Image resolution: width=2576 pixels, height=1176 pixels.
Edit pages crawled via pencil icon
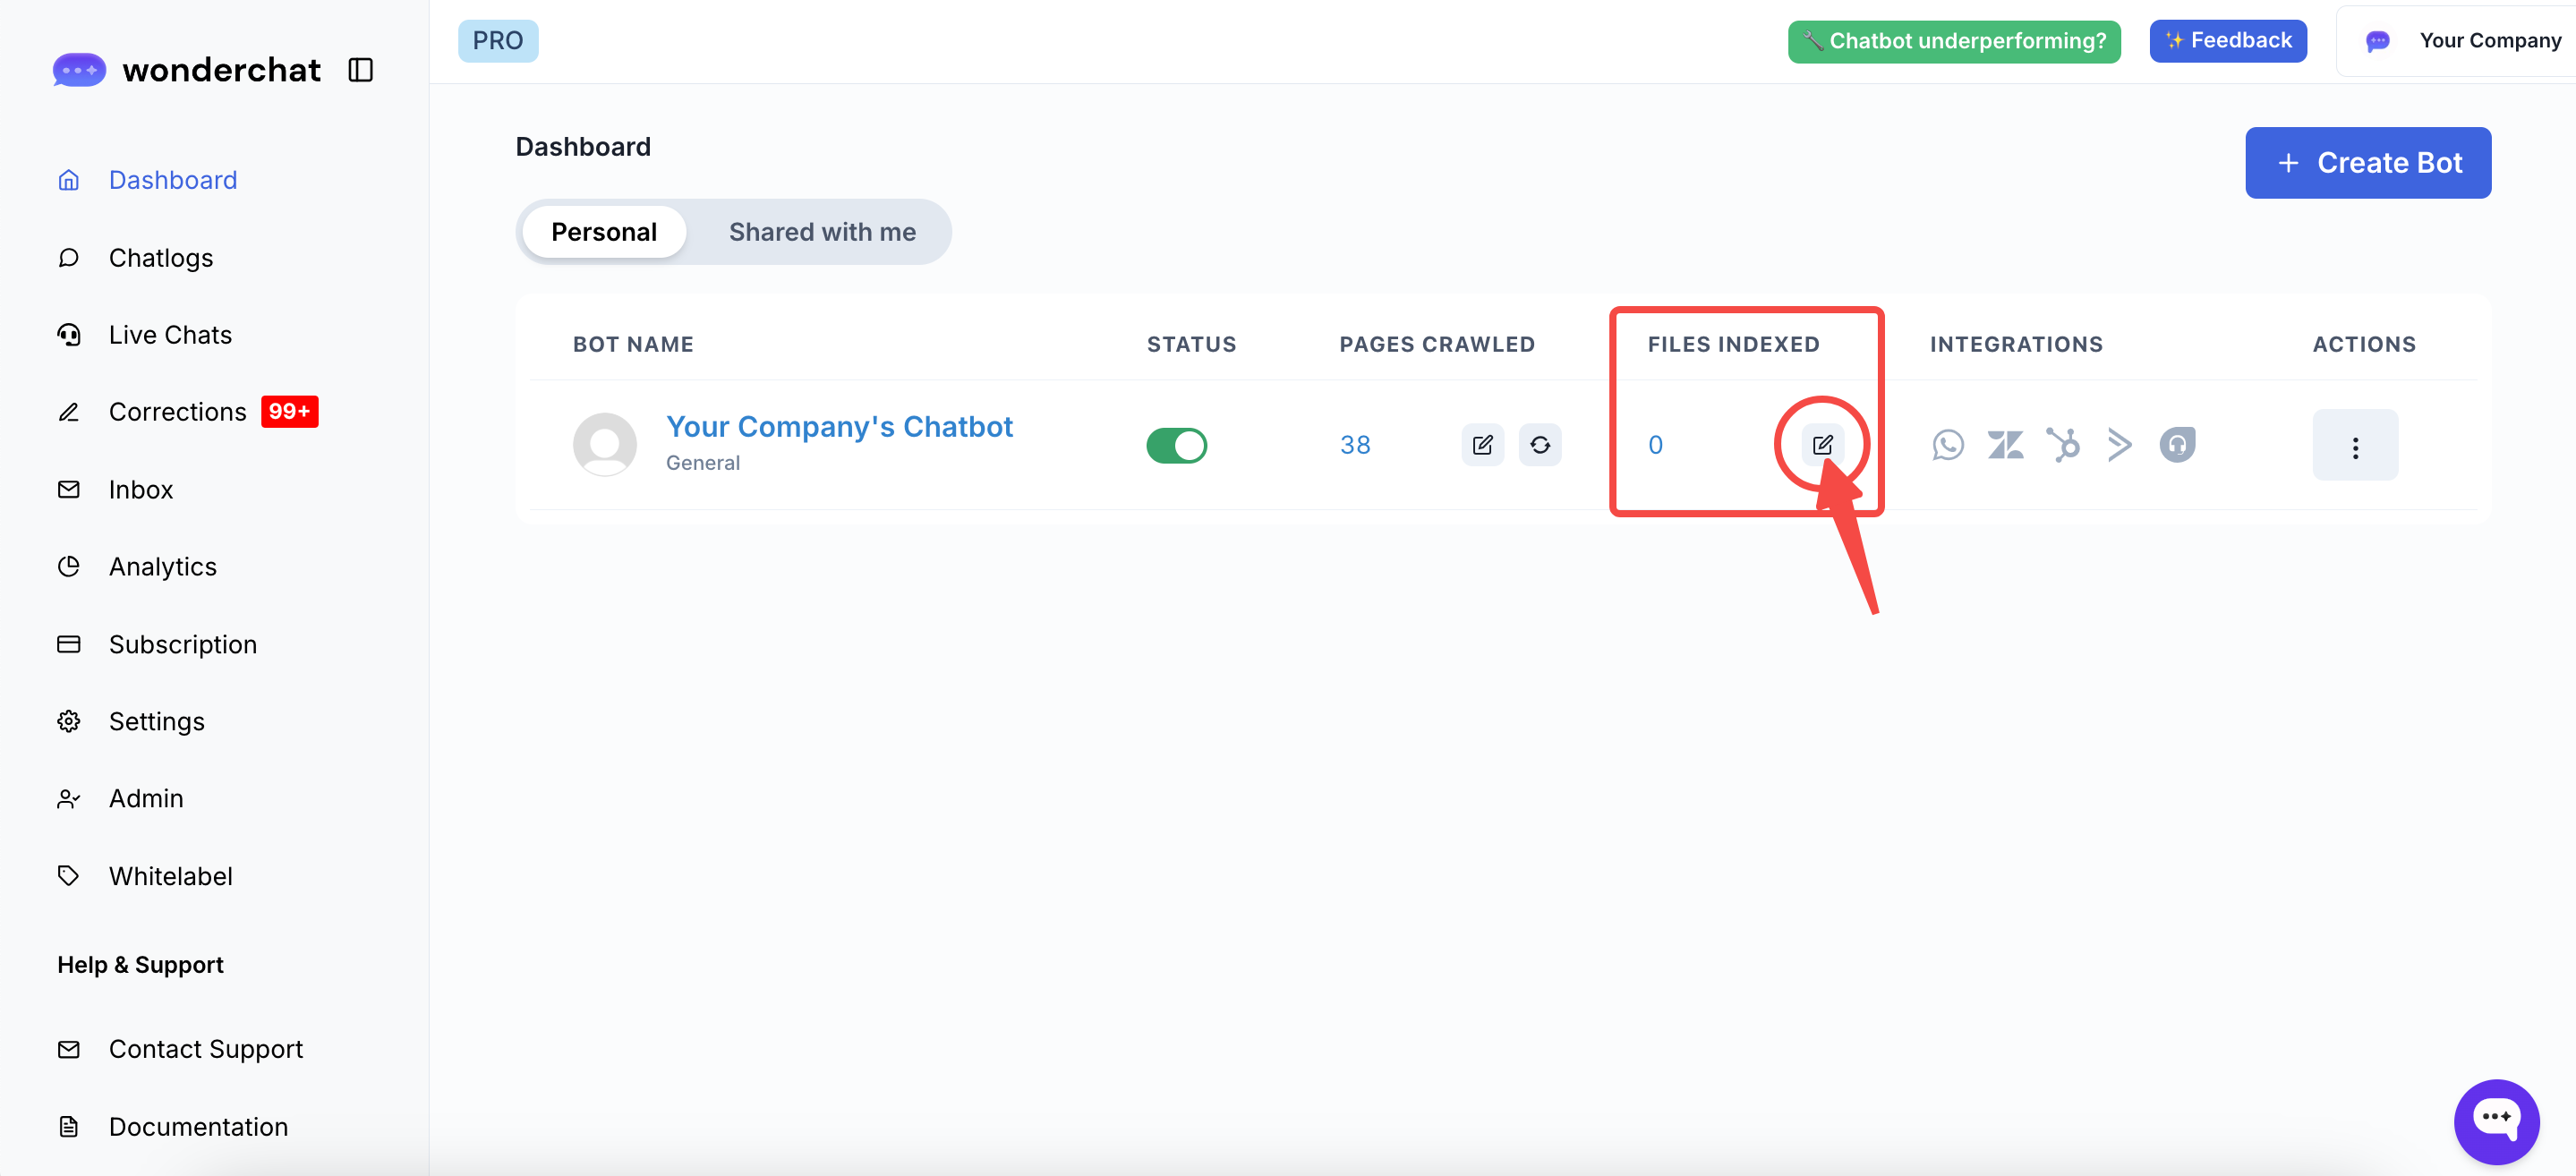click(1482, 445)
